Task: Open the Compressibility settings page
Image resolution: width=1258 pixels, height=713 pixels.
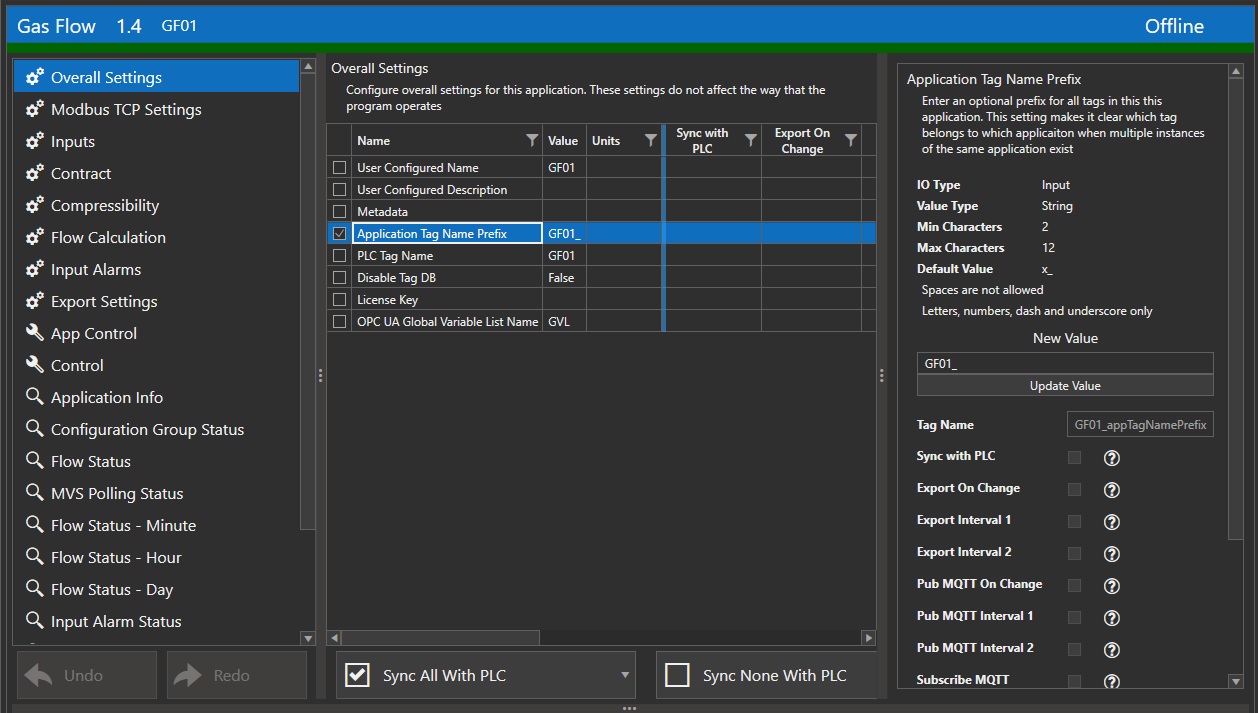Action: point(105,205)
